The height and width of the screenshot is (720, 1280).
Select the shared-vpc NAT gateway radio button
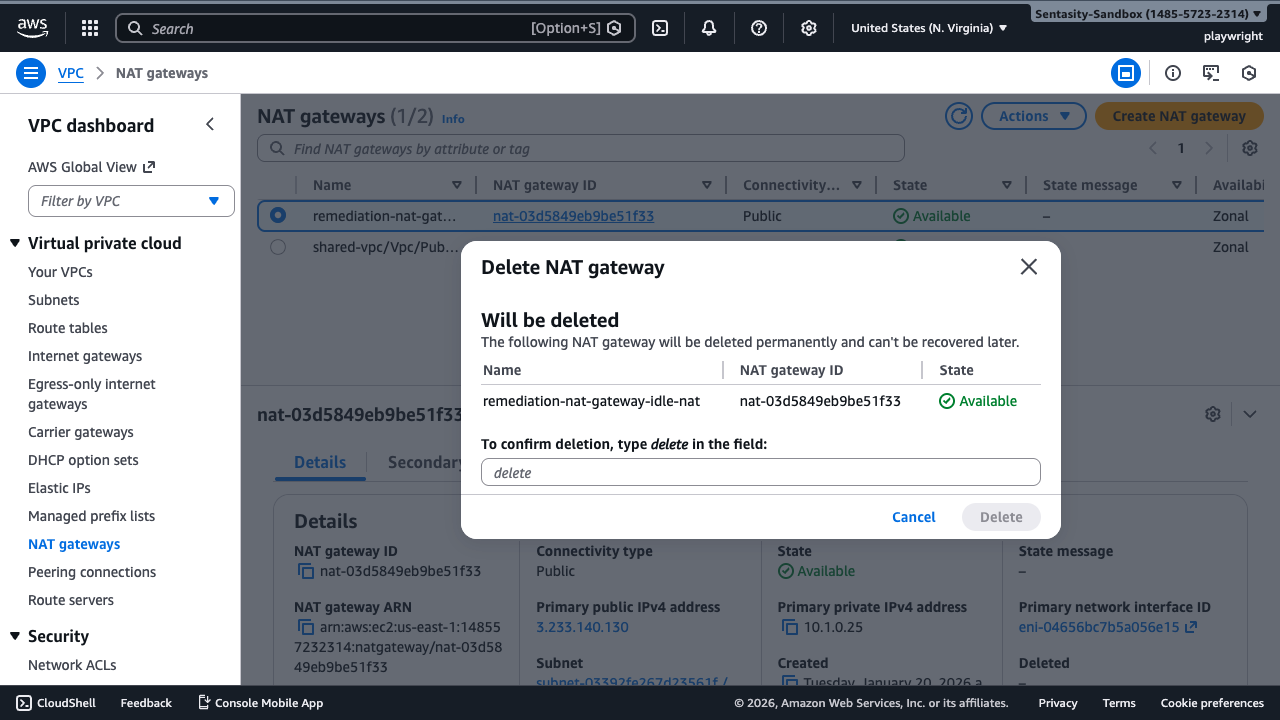(x=277, y=247)
